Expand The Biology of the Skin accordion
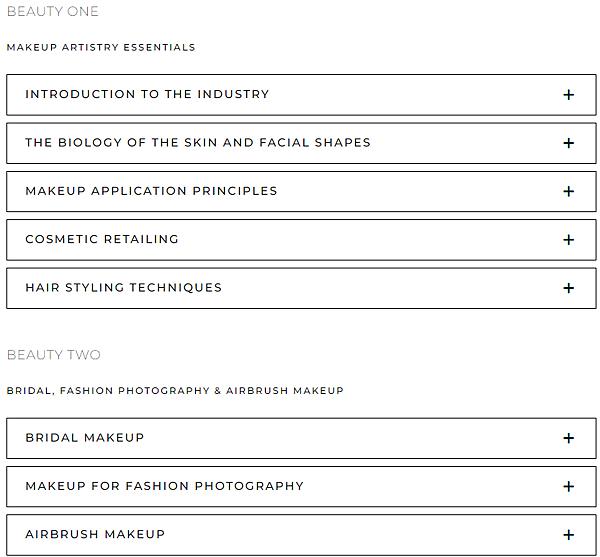The image size is (600, 557). point(198,143)
